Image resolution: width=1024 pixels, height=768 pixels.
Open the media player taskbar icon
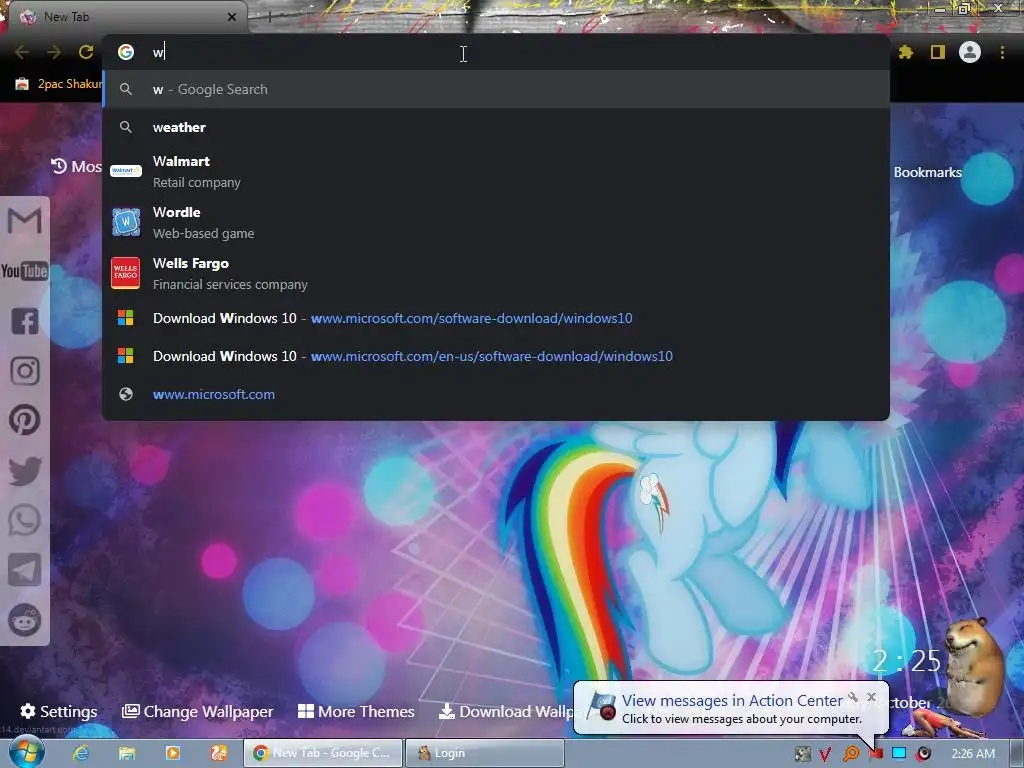(x=172, y=753)
